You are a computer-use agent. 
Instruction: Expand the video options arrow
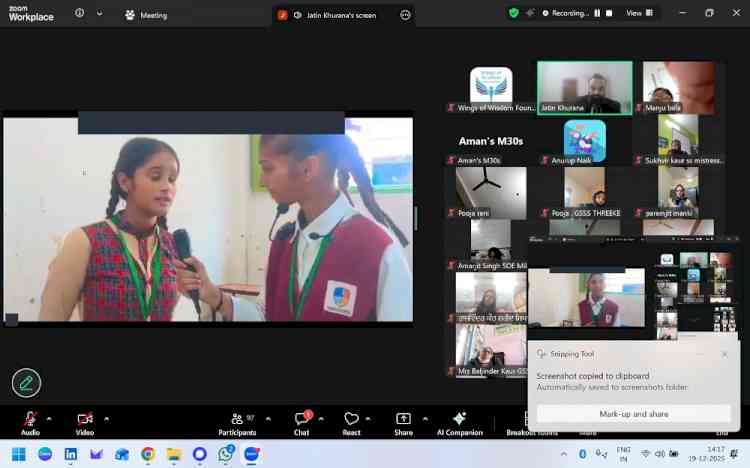pyautogui.click(x=106, y=418)
